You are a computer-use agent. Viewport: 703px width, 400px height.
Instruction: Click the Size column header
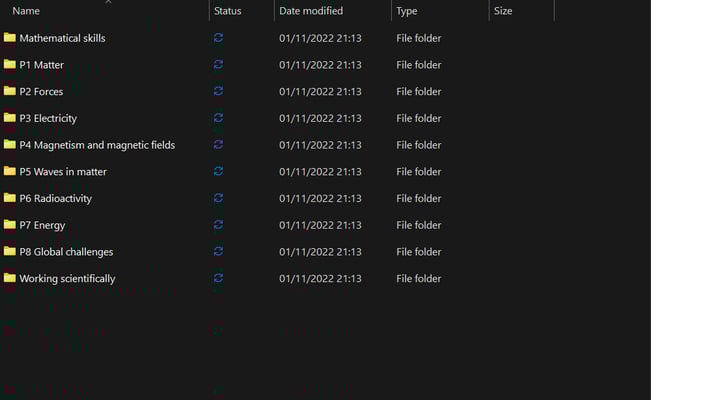(x=503, y=11)
